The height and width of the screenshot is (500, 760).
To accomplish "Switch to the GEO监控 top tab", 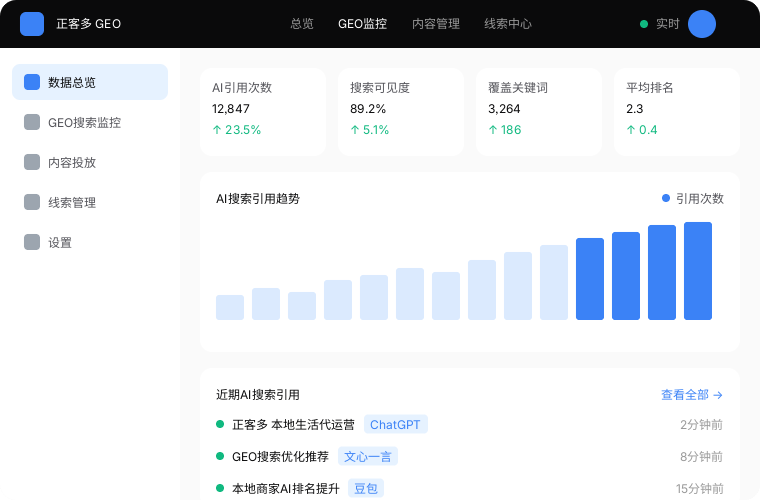I will 363,24.
